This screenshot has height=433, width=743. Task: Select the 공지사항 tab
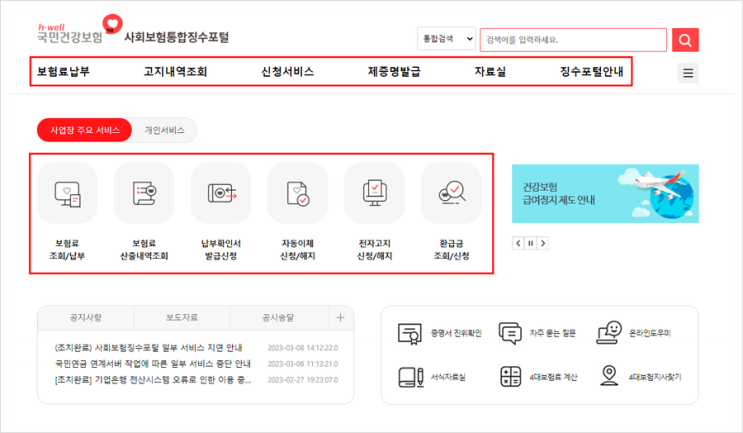(86, 317)
